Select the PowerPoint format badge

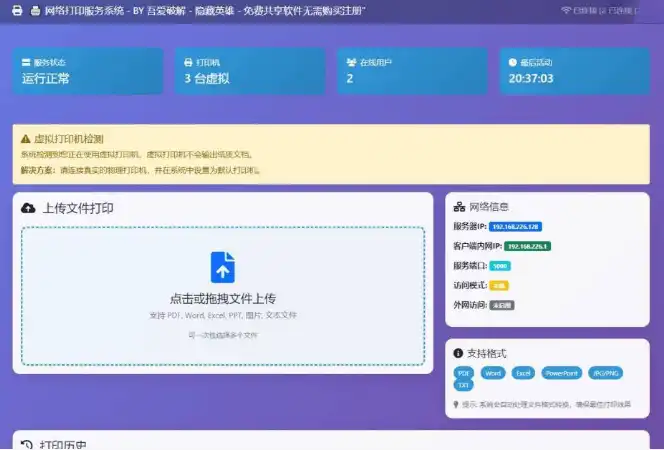coord(562,373)
